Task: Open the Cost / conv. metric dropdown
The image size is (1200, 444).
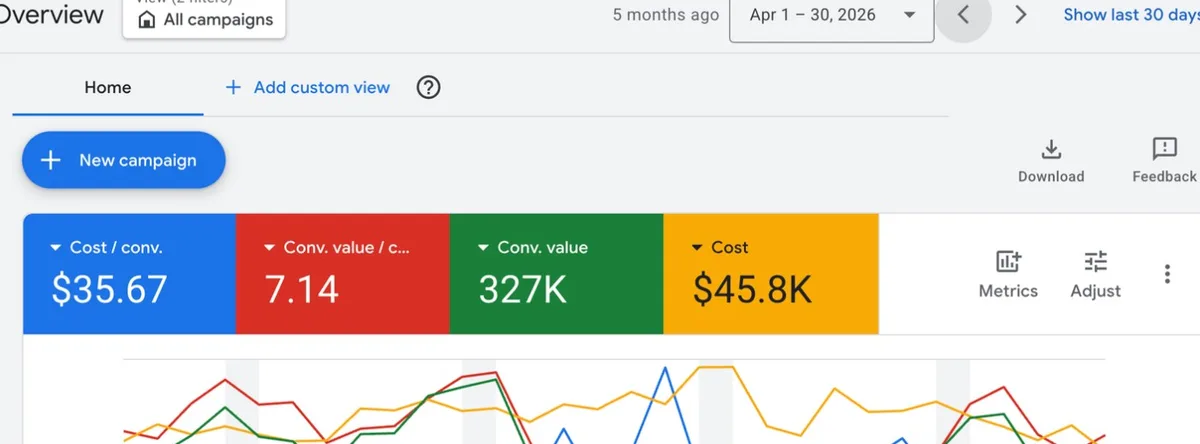Action: point(106,247)
